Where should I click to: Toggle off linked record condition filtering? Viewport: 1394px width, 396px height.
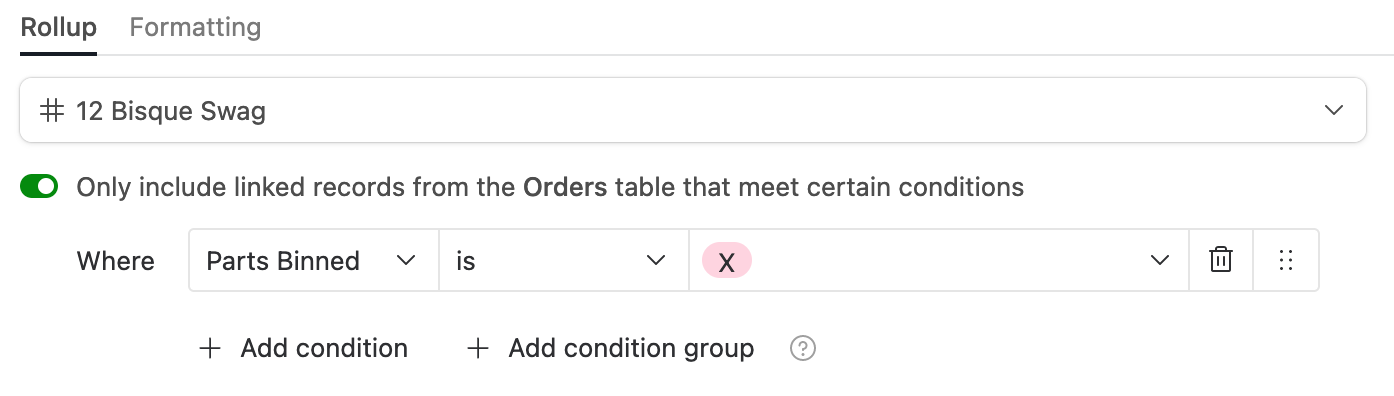point(39,186)
